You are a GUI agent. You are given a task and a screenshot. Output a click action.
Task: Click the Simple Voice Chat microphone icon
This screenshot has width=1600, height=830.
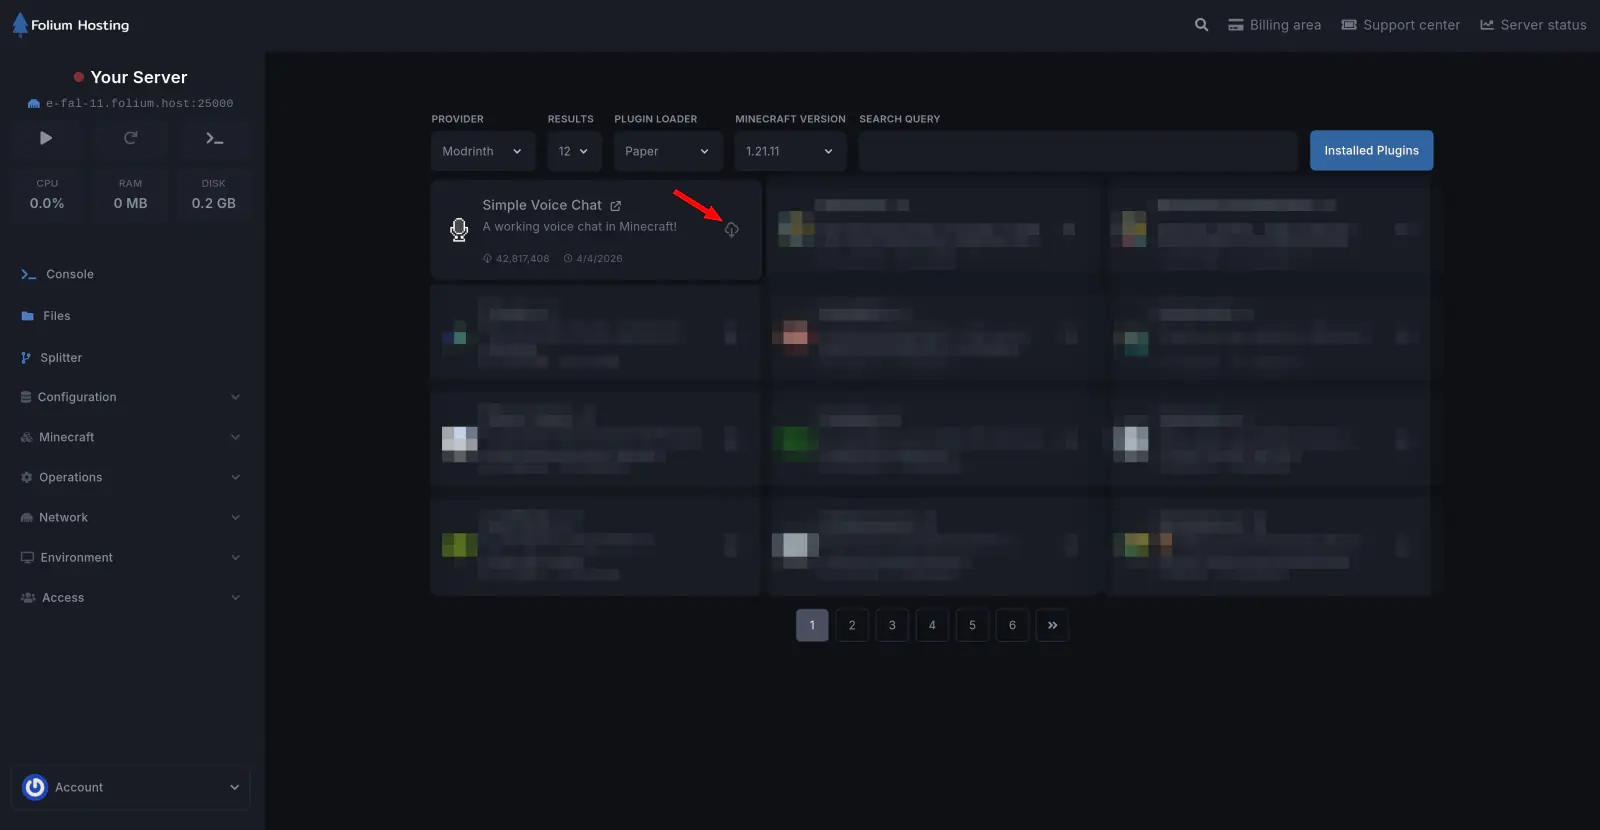click(x=459, y=230)
